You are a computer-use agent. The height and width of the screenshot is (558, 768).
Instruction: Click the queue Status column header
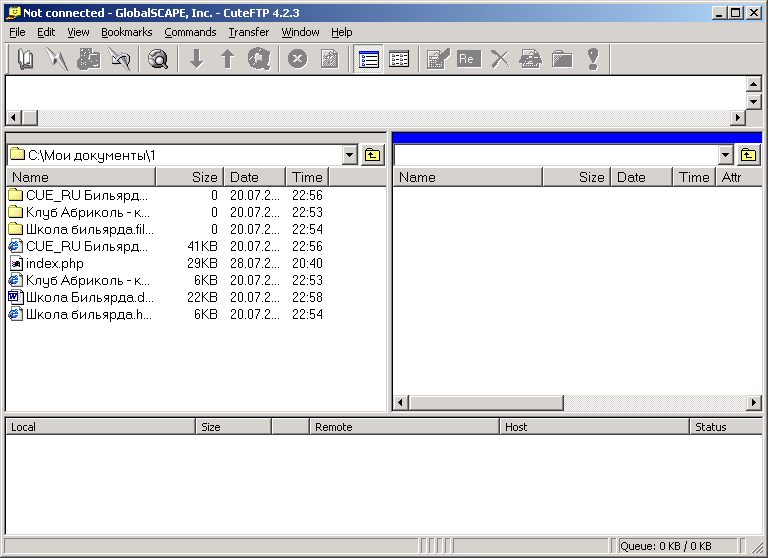click(x=726, y=427)
